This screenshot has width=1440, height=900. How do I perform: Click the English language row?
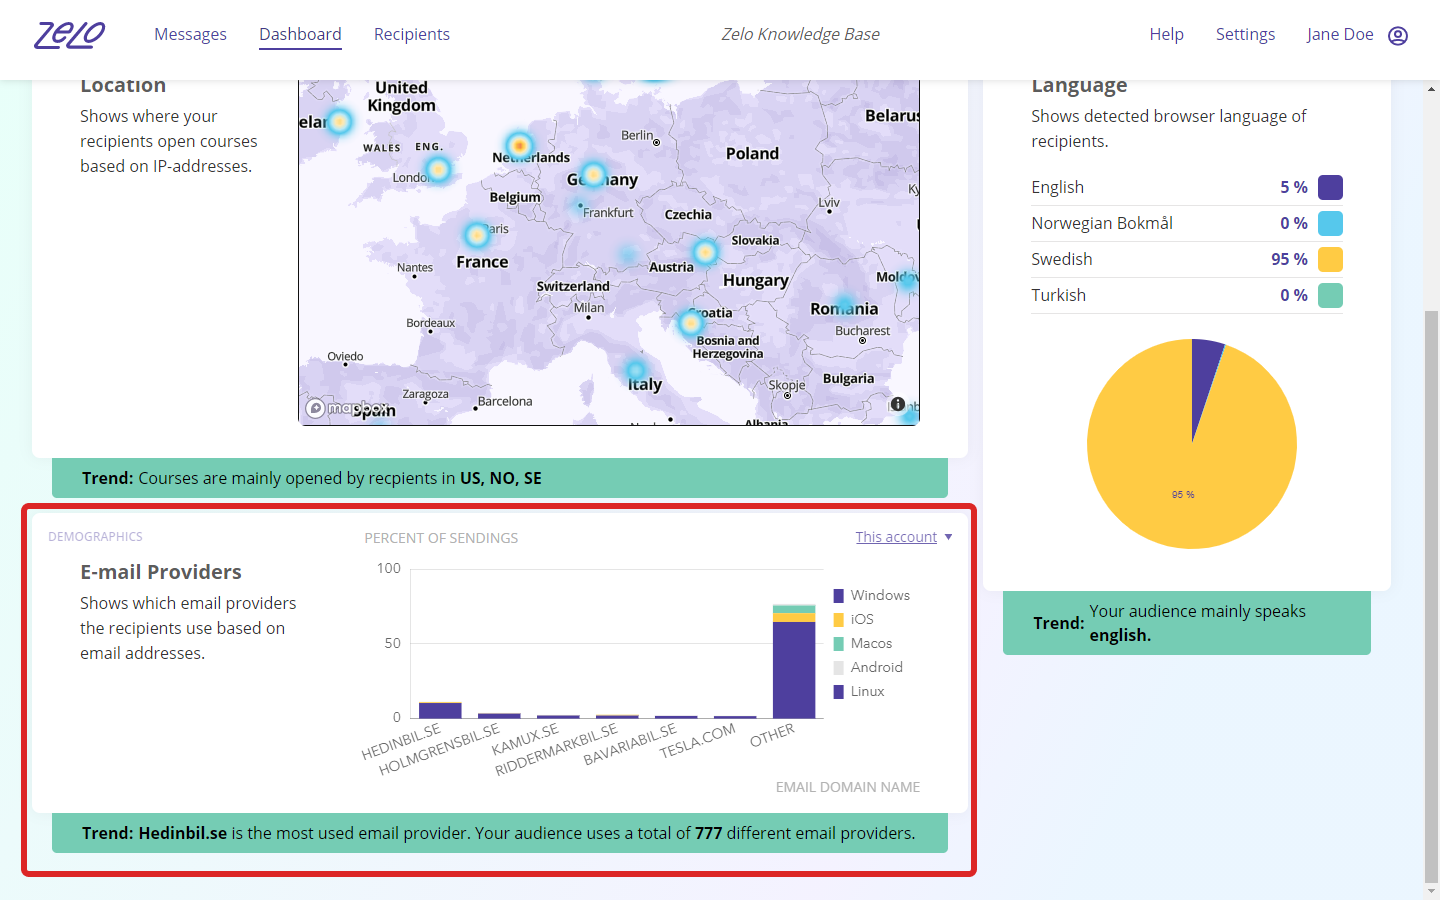click(1187, 187)
